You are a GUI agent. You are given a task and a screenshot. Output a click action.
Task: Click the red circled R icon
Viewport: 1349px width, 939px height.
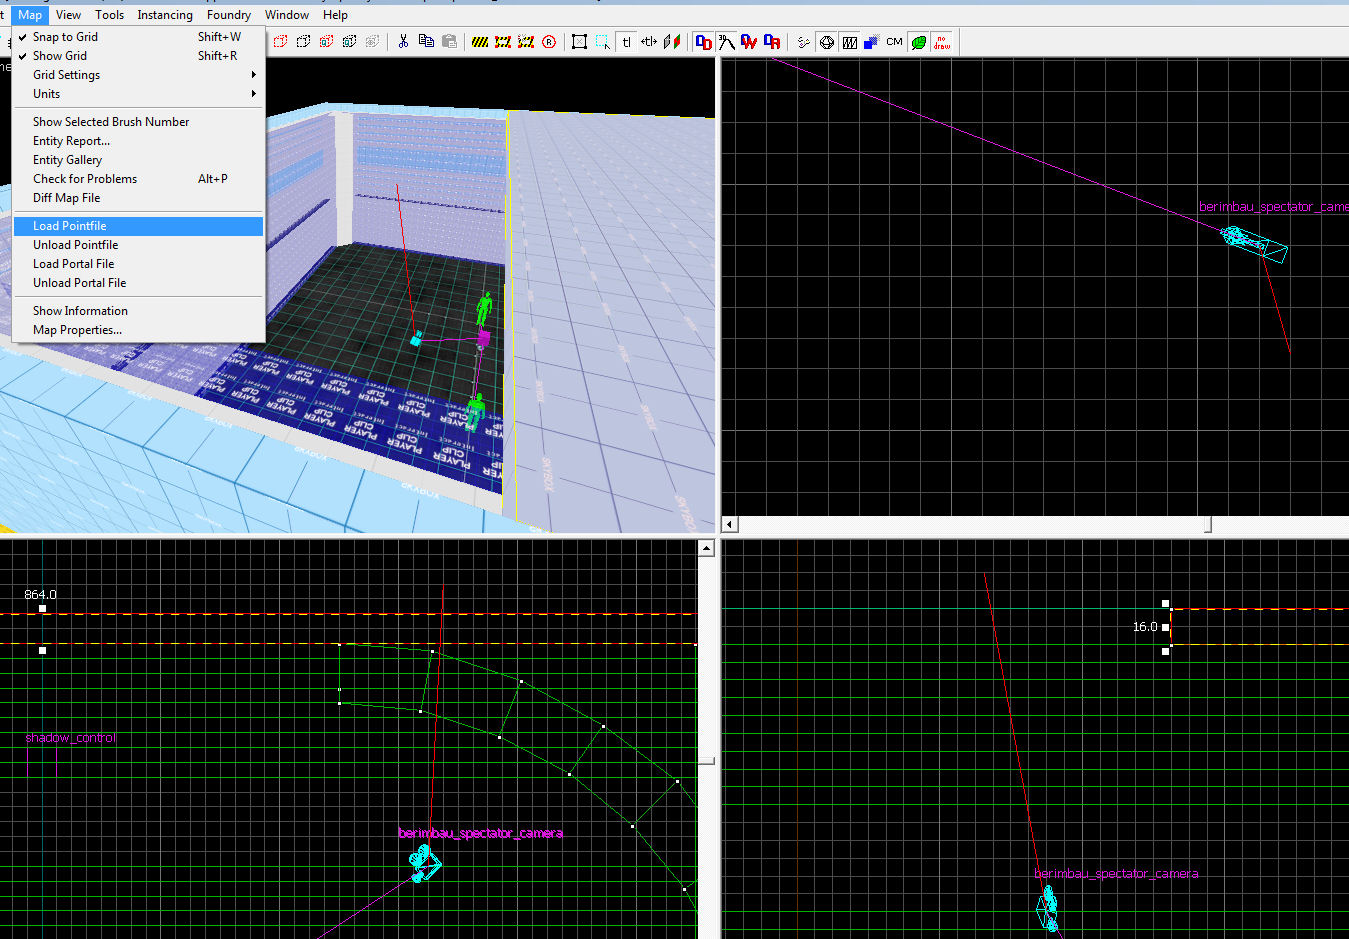pos(549,41)
